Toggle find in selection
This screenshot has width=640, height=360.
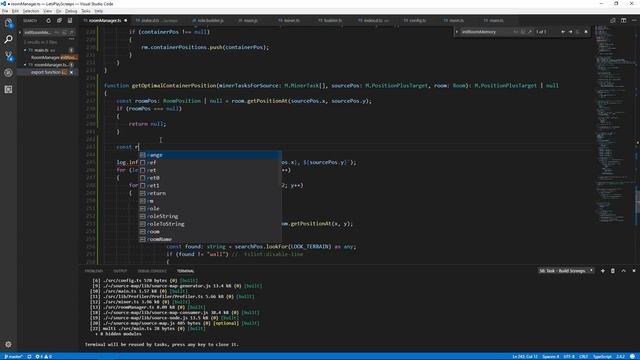coord(578,32)
